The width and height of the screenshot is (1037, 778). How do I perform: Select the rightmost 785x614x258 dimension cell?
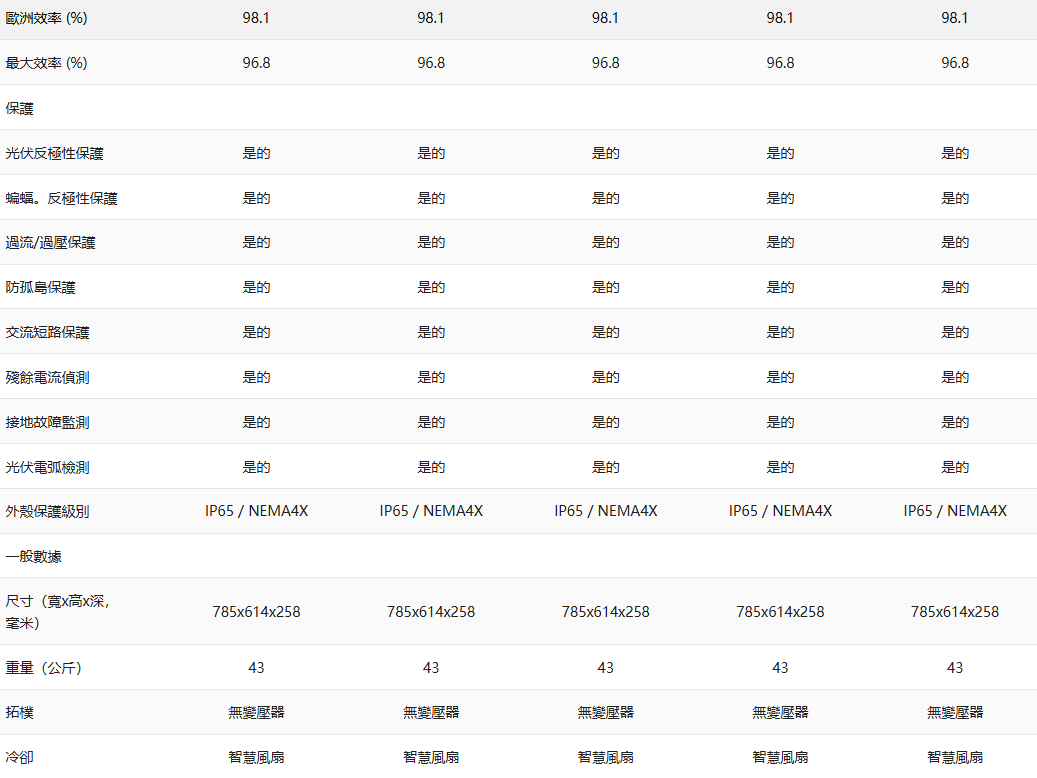point(954,612)
